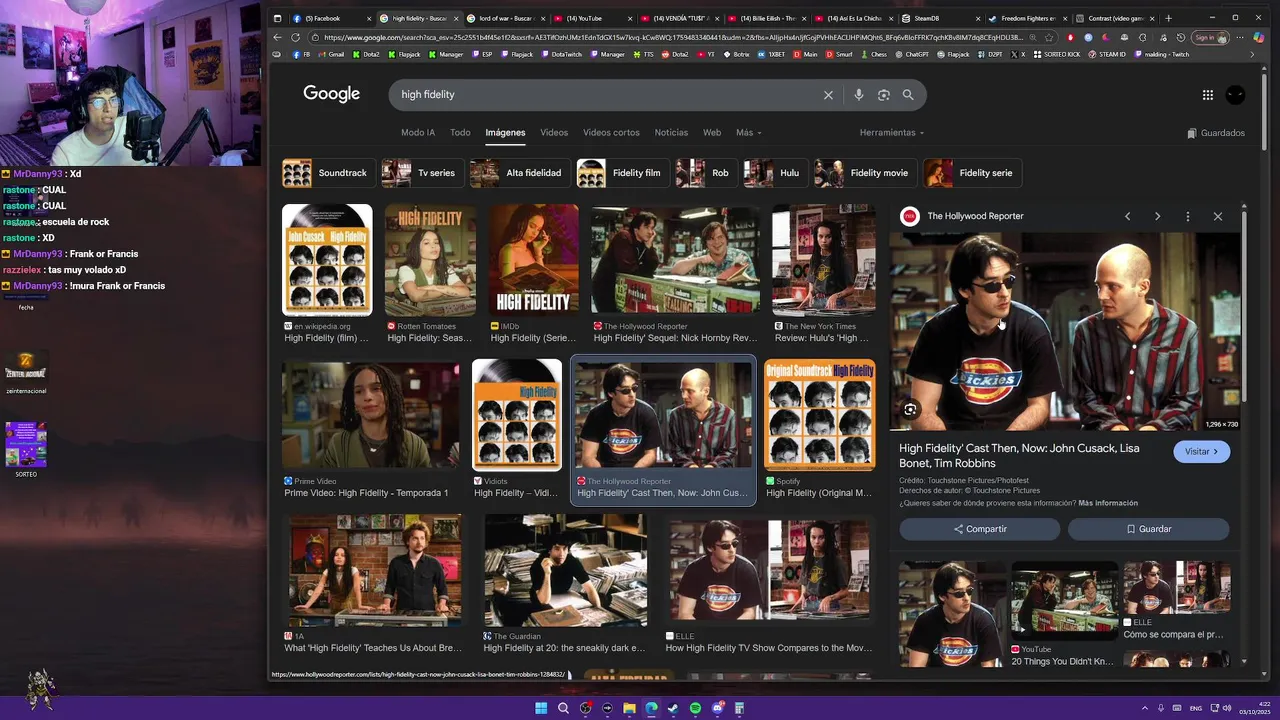
Task: Submit search with magnifier icon
Action: [908, 95]
